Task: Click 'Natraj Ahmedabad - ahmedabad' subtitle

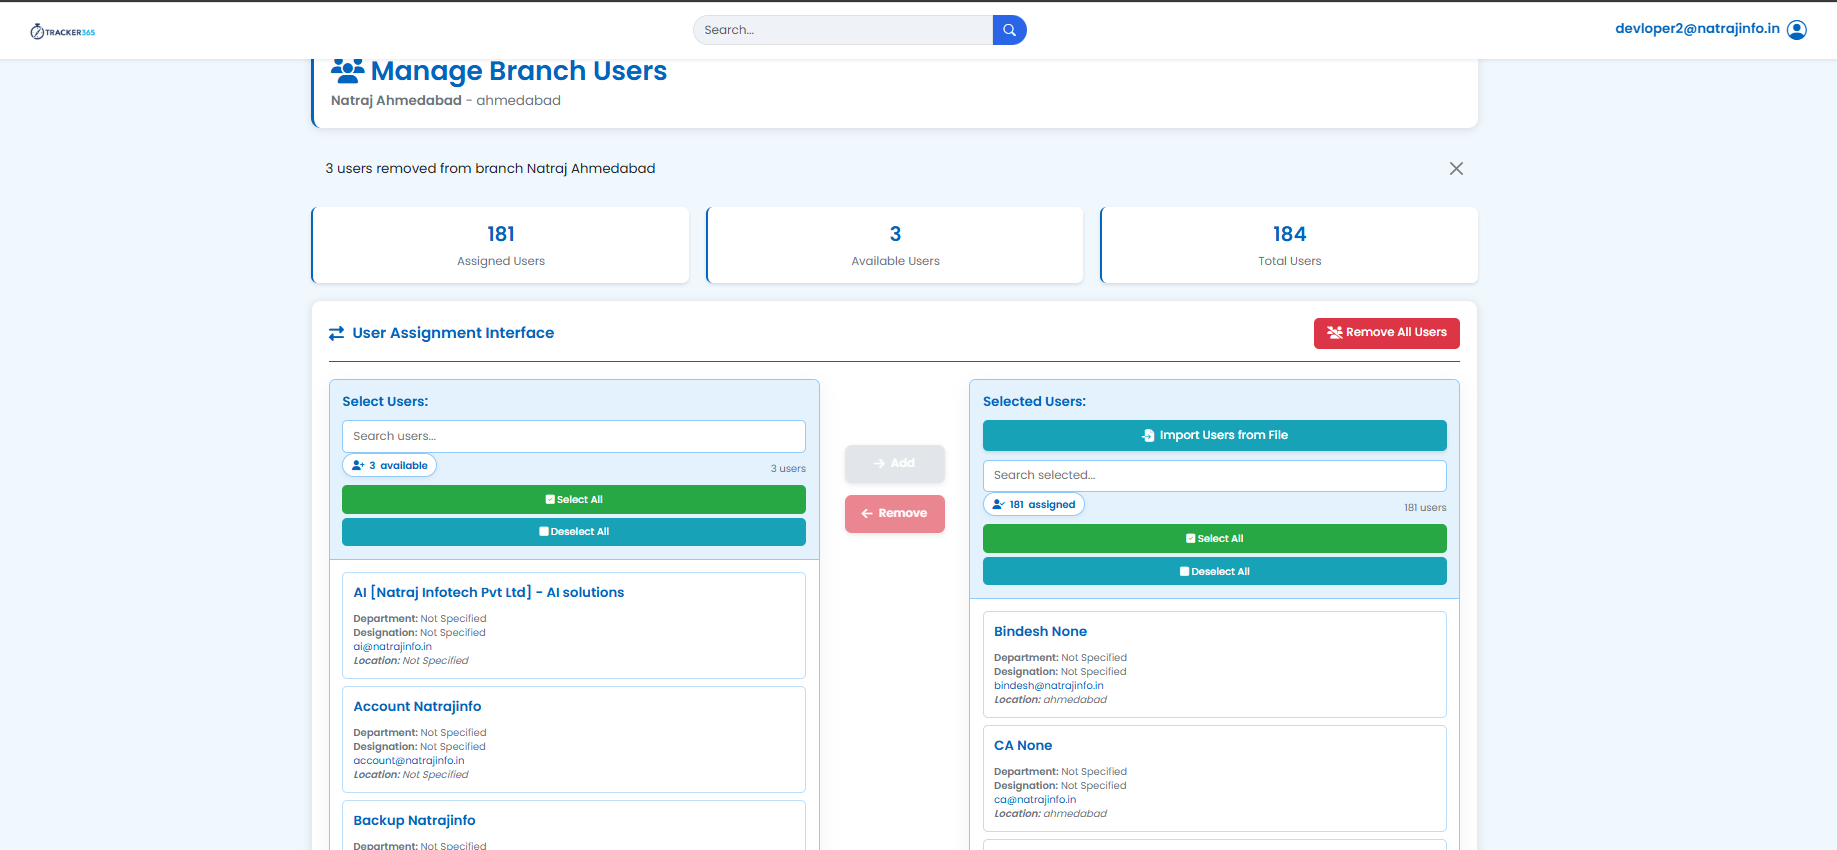Action: pyautogui.click(x=446, y=100)
